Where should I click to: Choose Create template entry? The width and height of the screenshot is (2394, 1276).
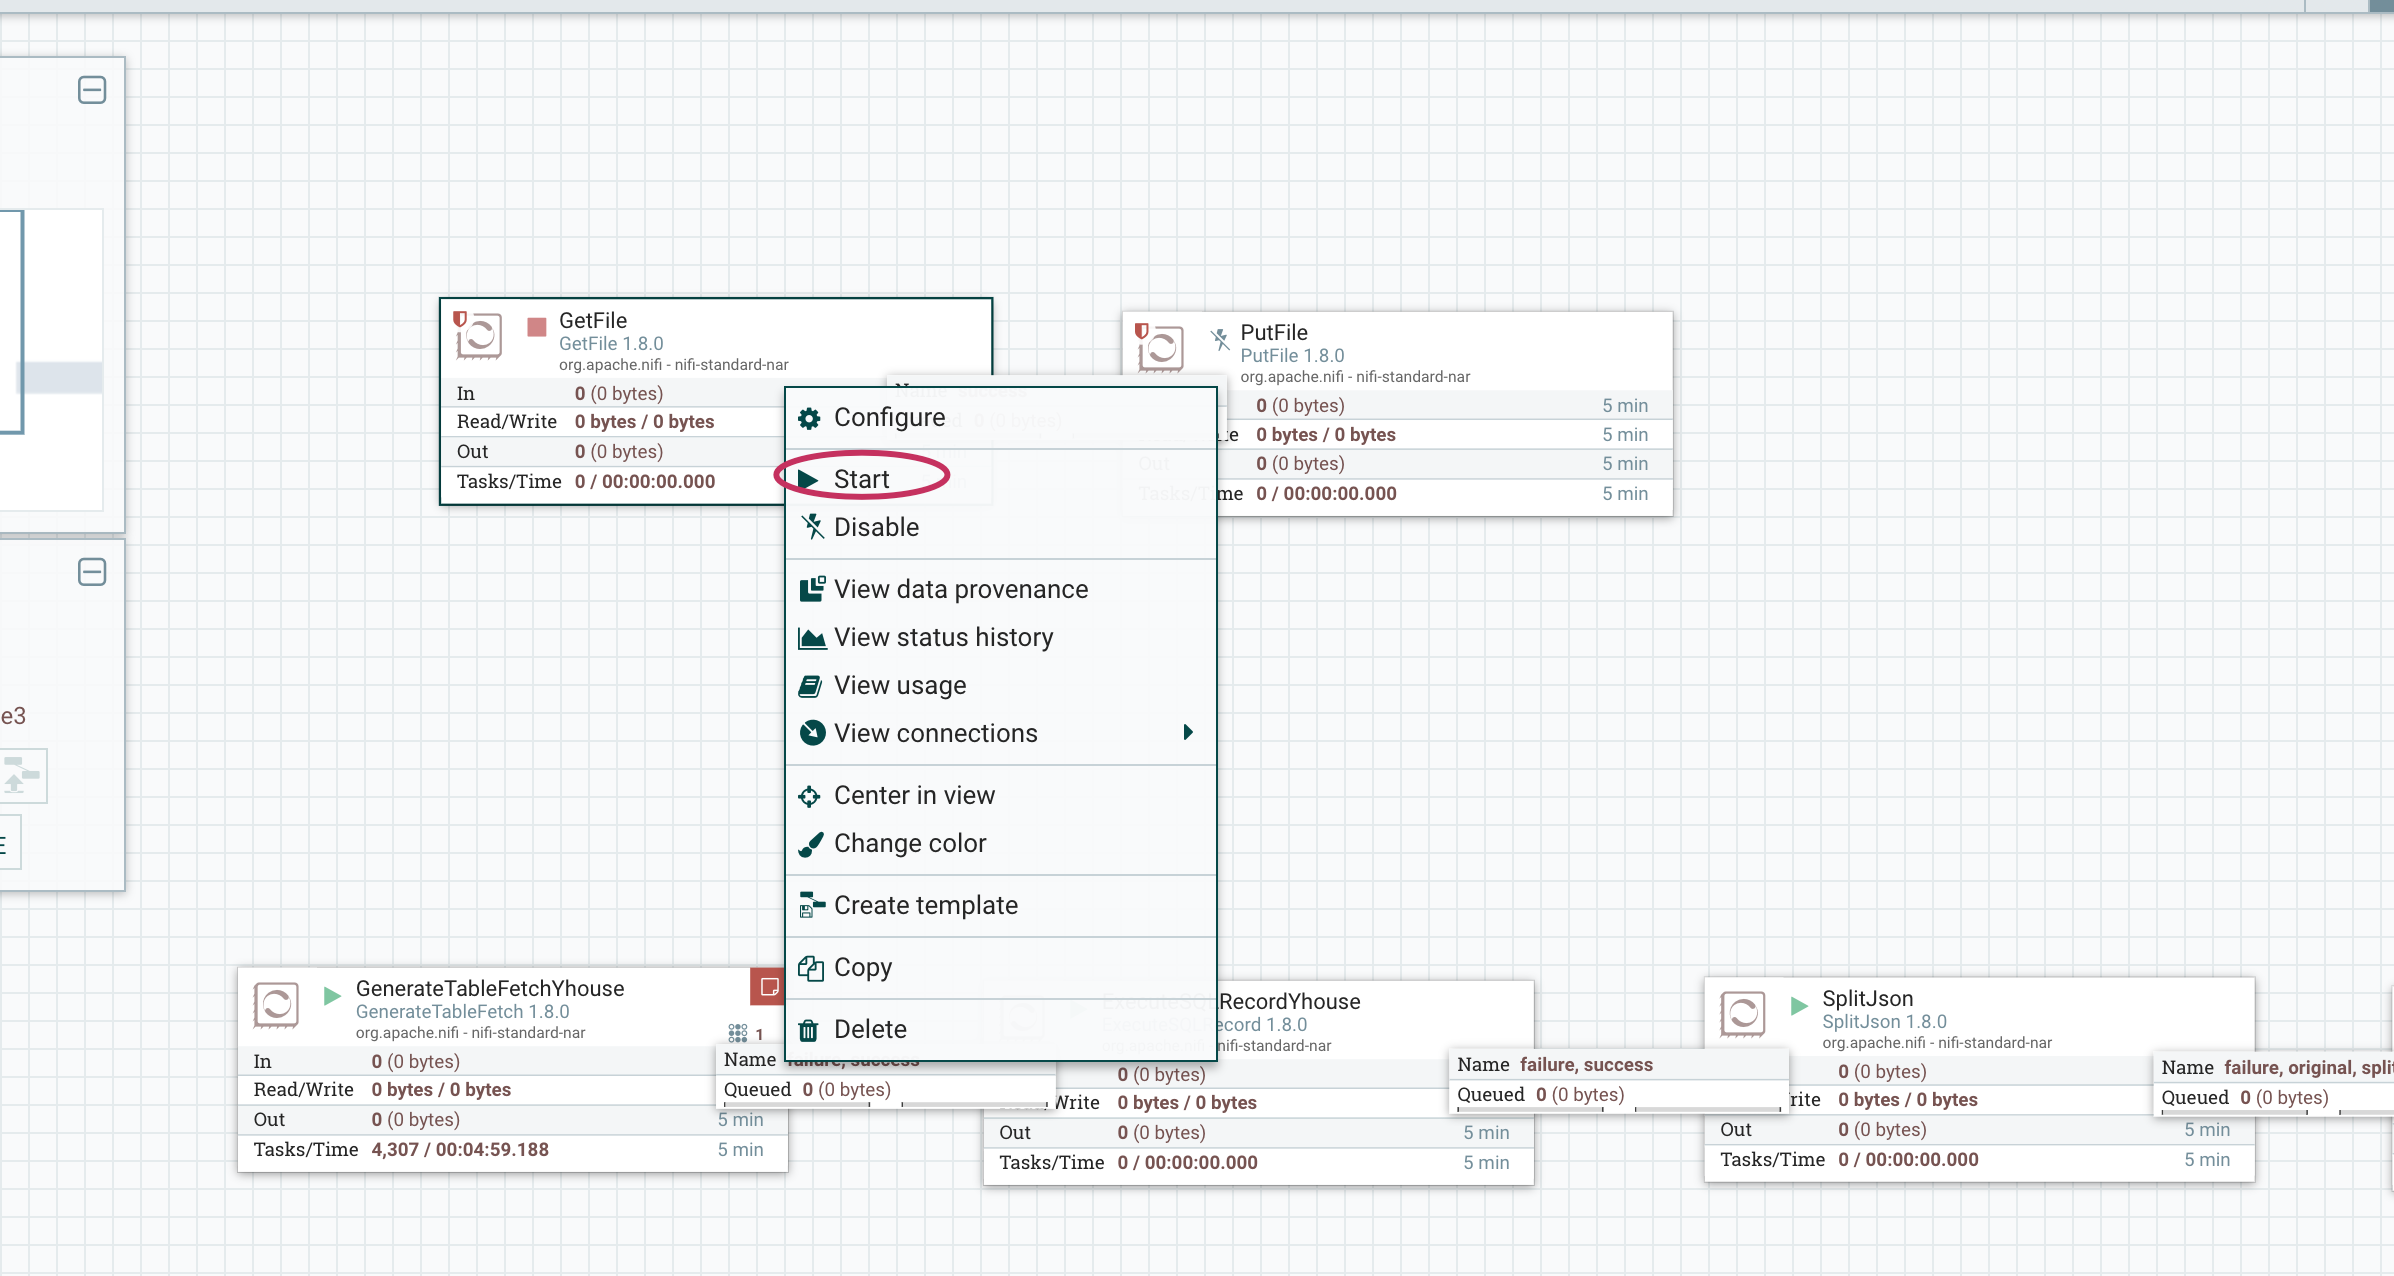click(1000, 905)
